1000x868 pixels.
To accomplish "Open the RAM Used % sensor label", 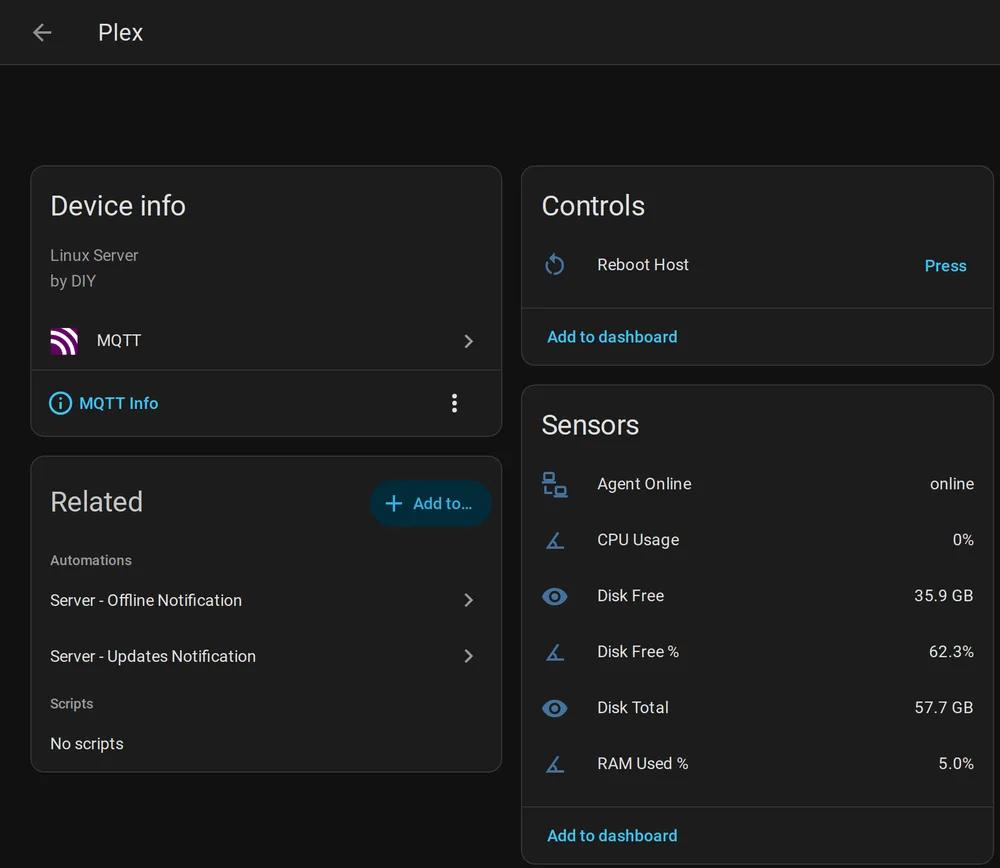I will 643,763.
